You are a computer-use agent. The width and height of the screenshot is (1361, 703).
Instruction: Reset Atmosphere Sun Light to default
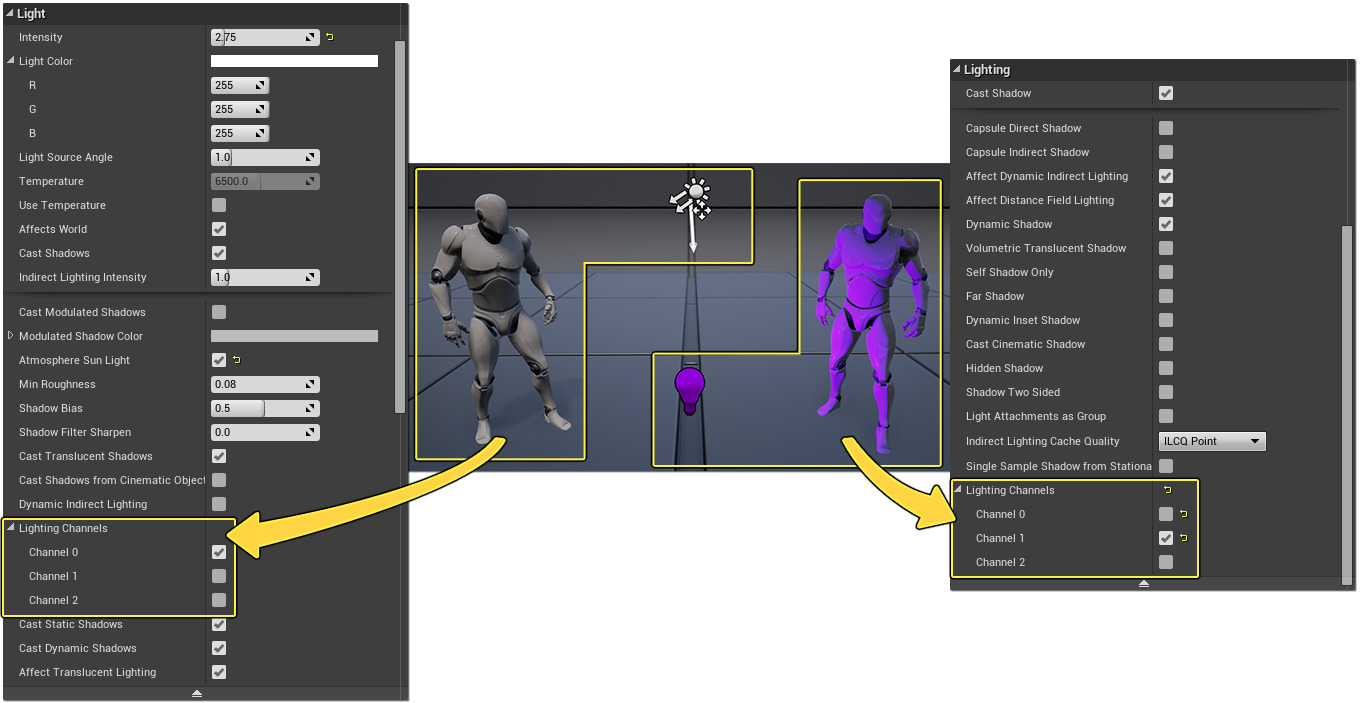pos(237,360)
